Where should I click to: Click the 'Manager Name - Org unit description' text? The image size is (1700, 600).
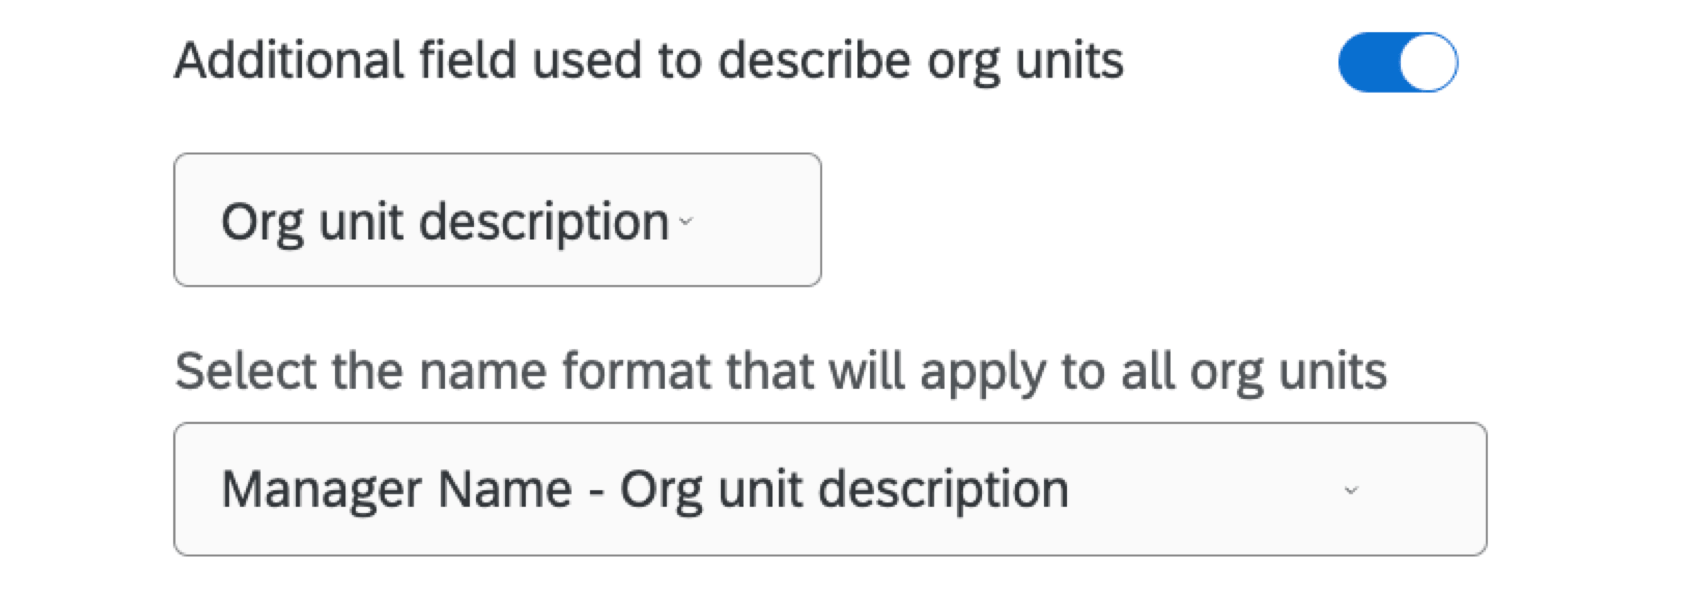[x=645, y=489]
